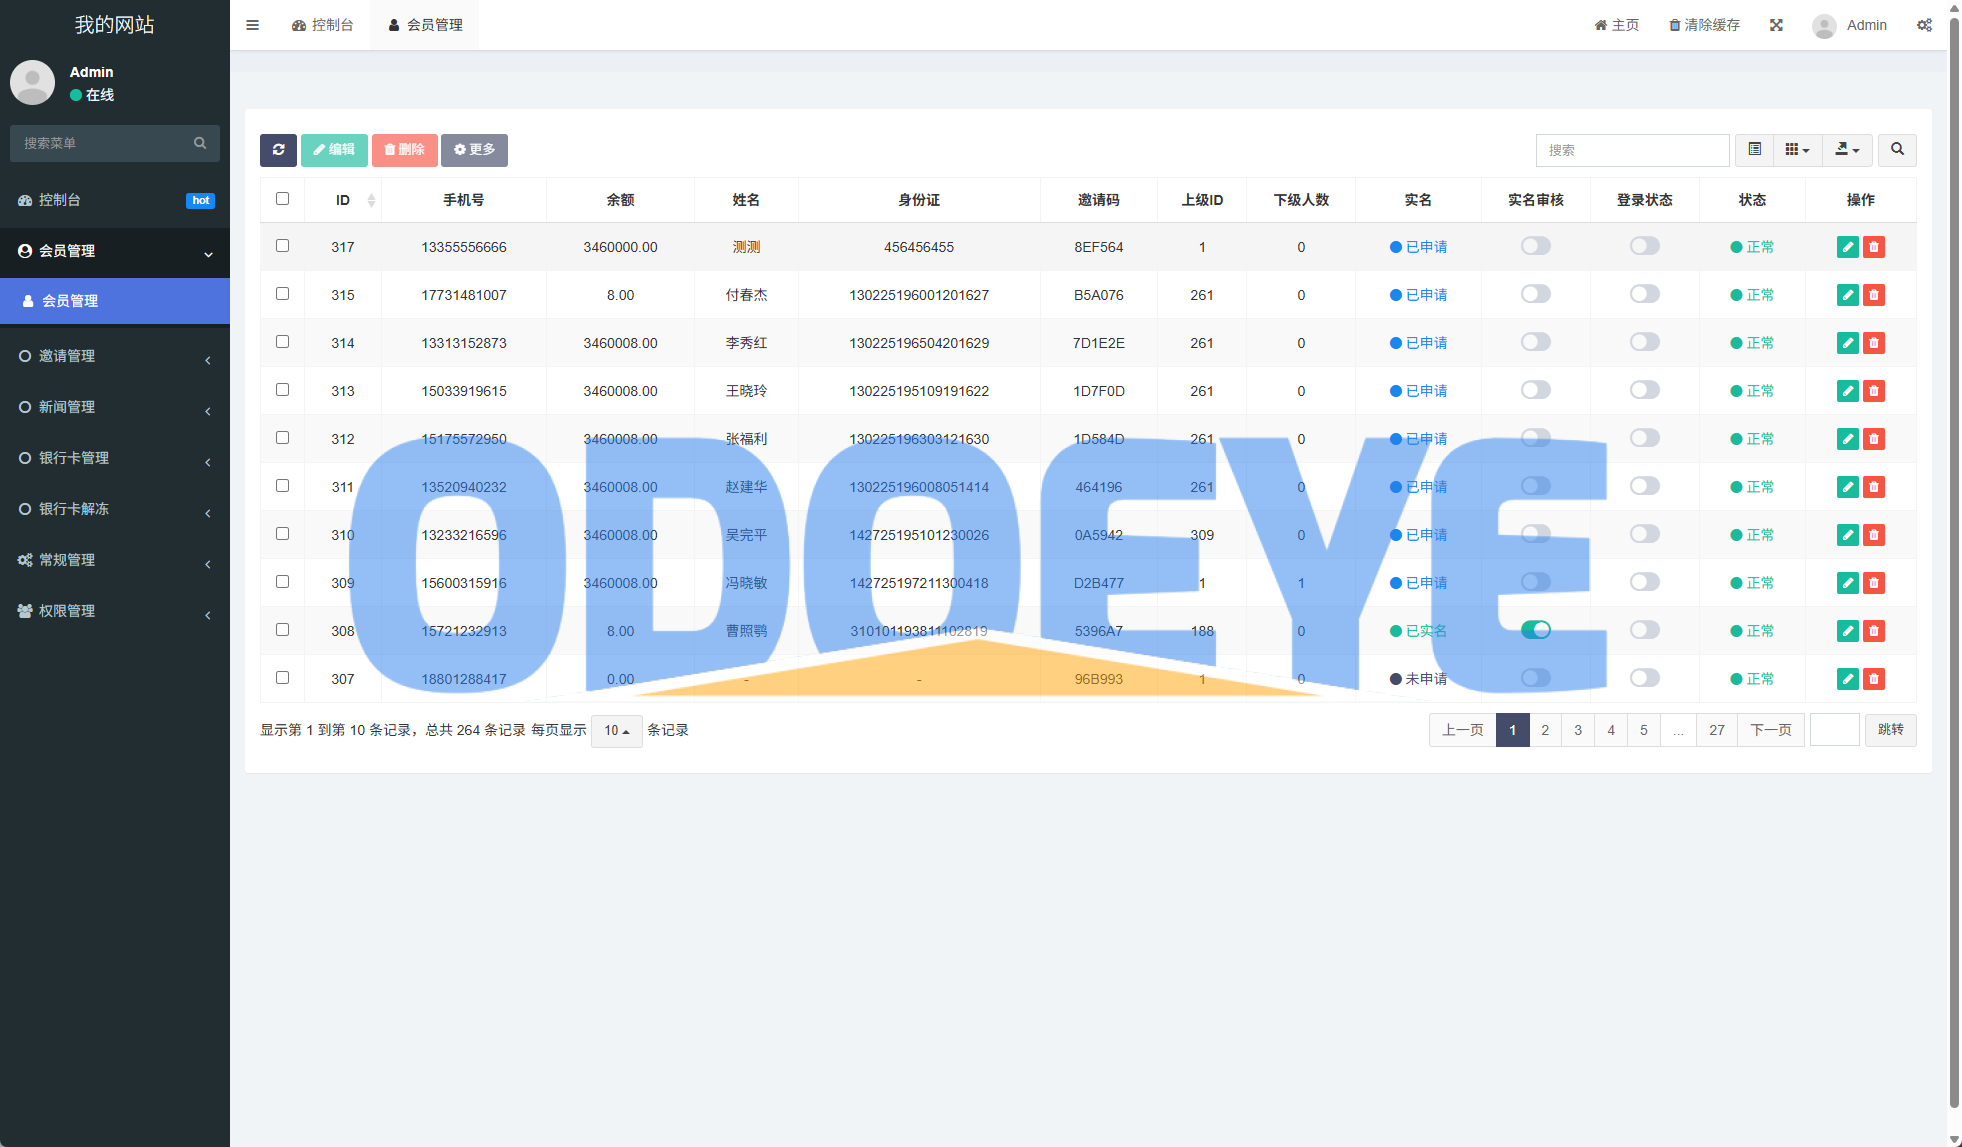Toggle login status switch for row 313

click(x=1644, y=390)
